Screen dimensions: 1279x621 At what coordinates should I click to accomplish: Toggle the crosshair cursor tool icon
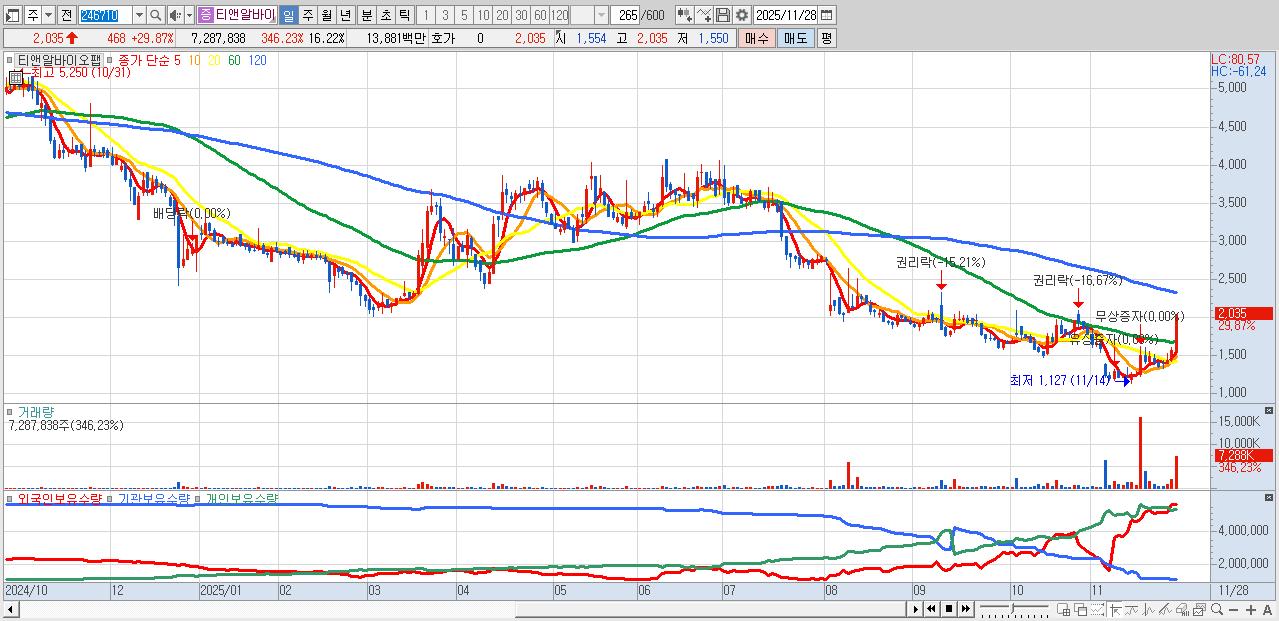[1115, 609]
